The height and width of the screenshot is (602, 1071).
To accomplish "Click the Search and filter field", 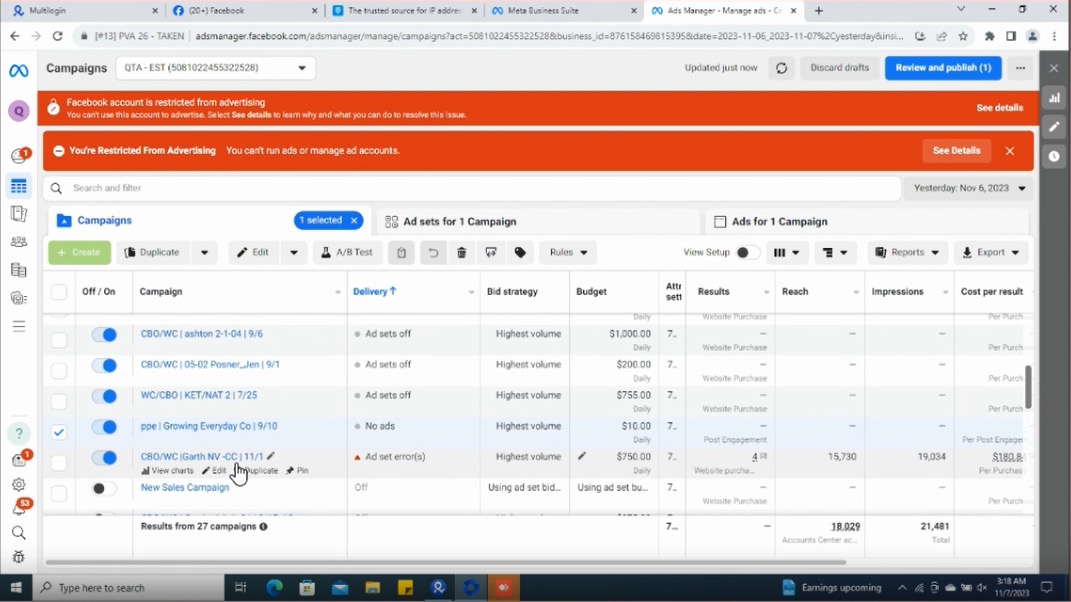I will (473, 188).
